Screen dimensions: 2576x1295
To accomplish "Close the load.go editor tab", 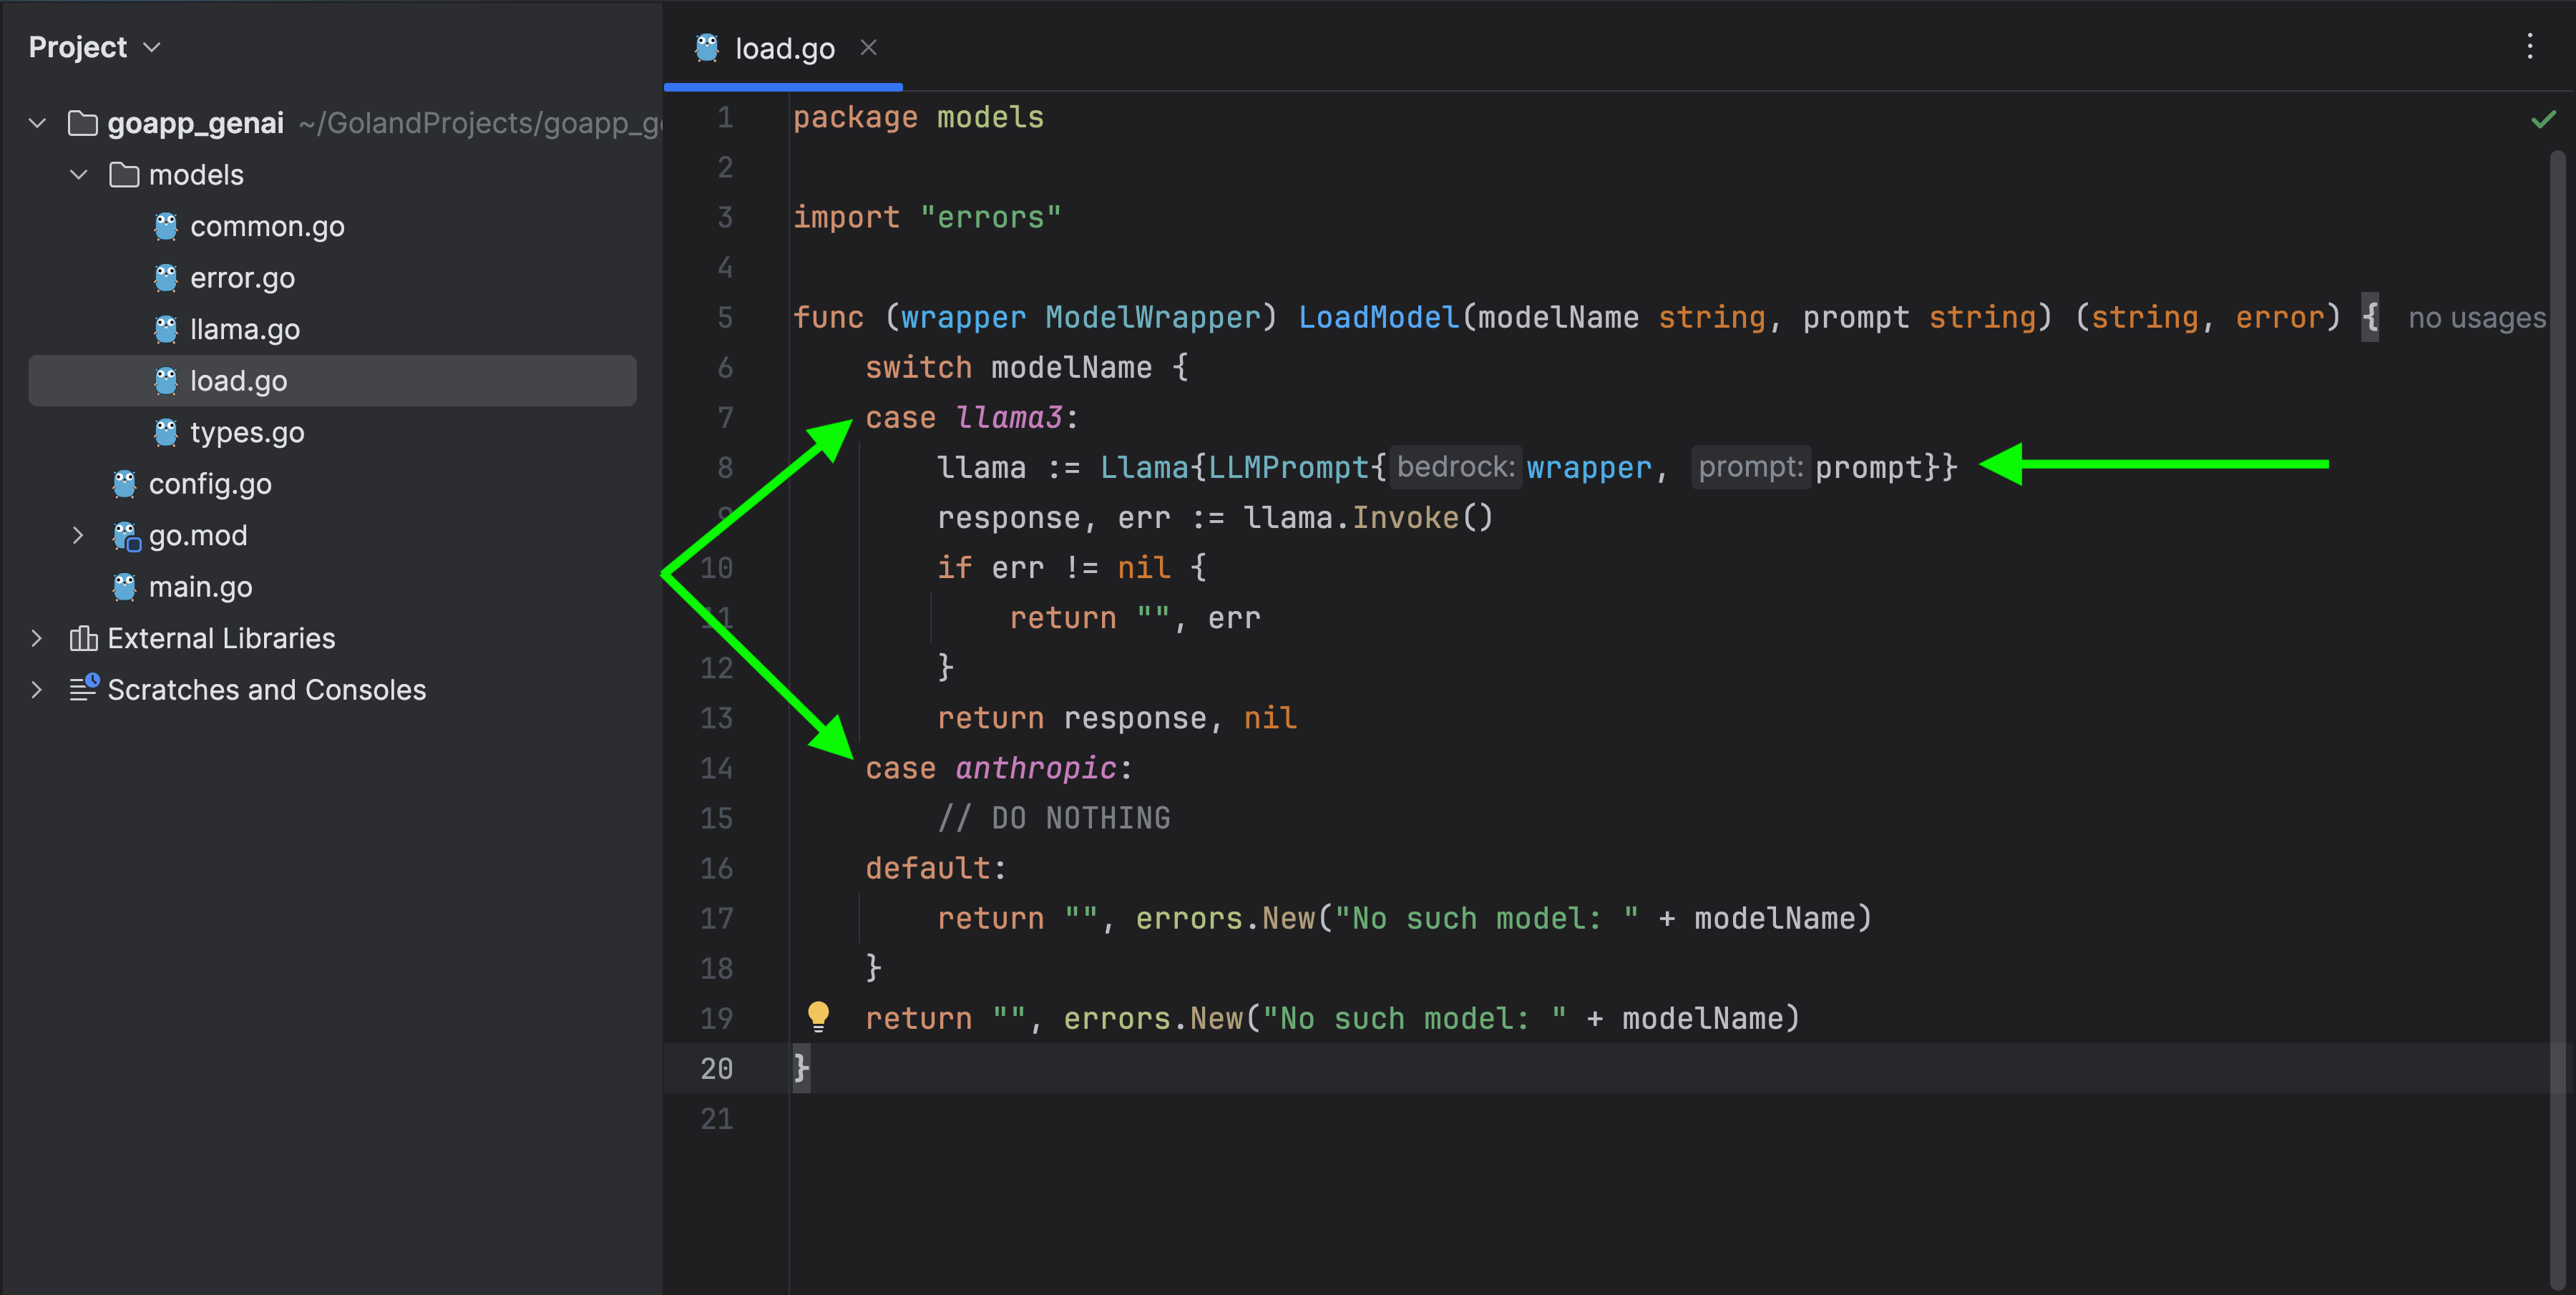I will coord(868,47).
